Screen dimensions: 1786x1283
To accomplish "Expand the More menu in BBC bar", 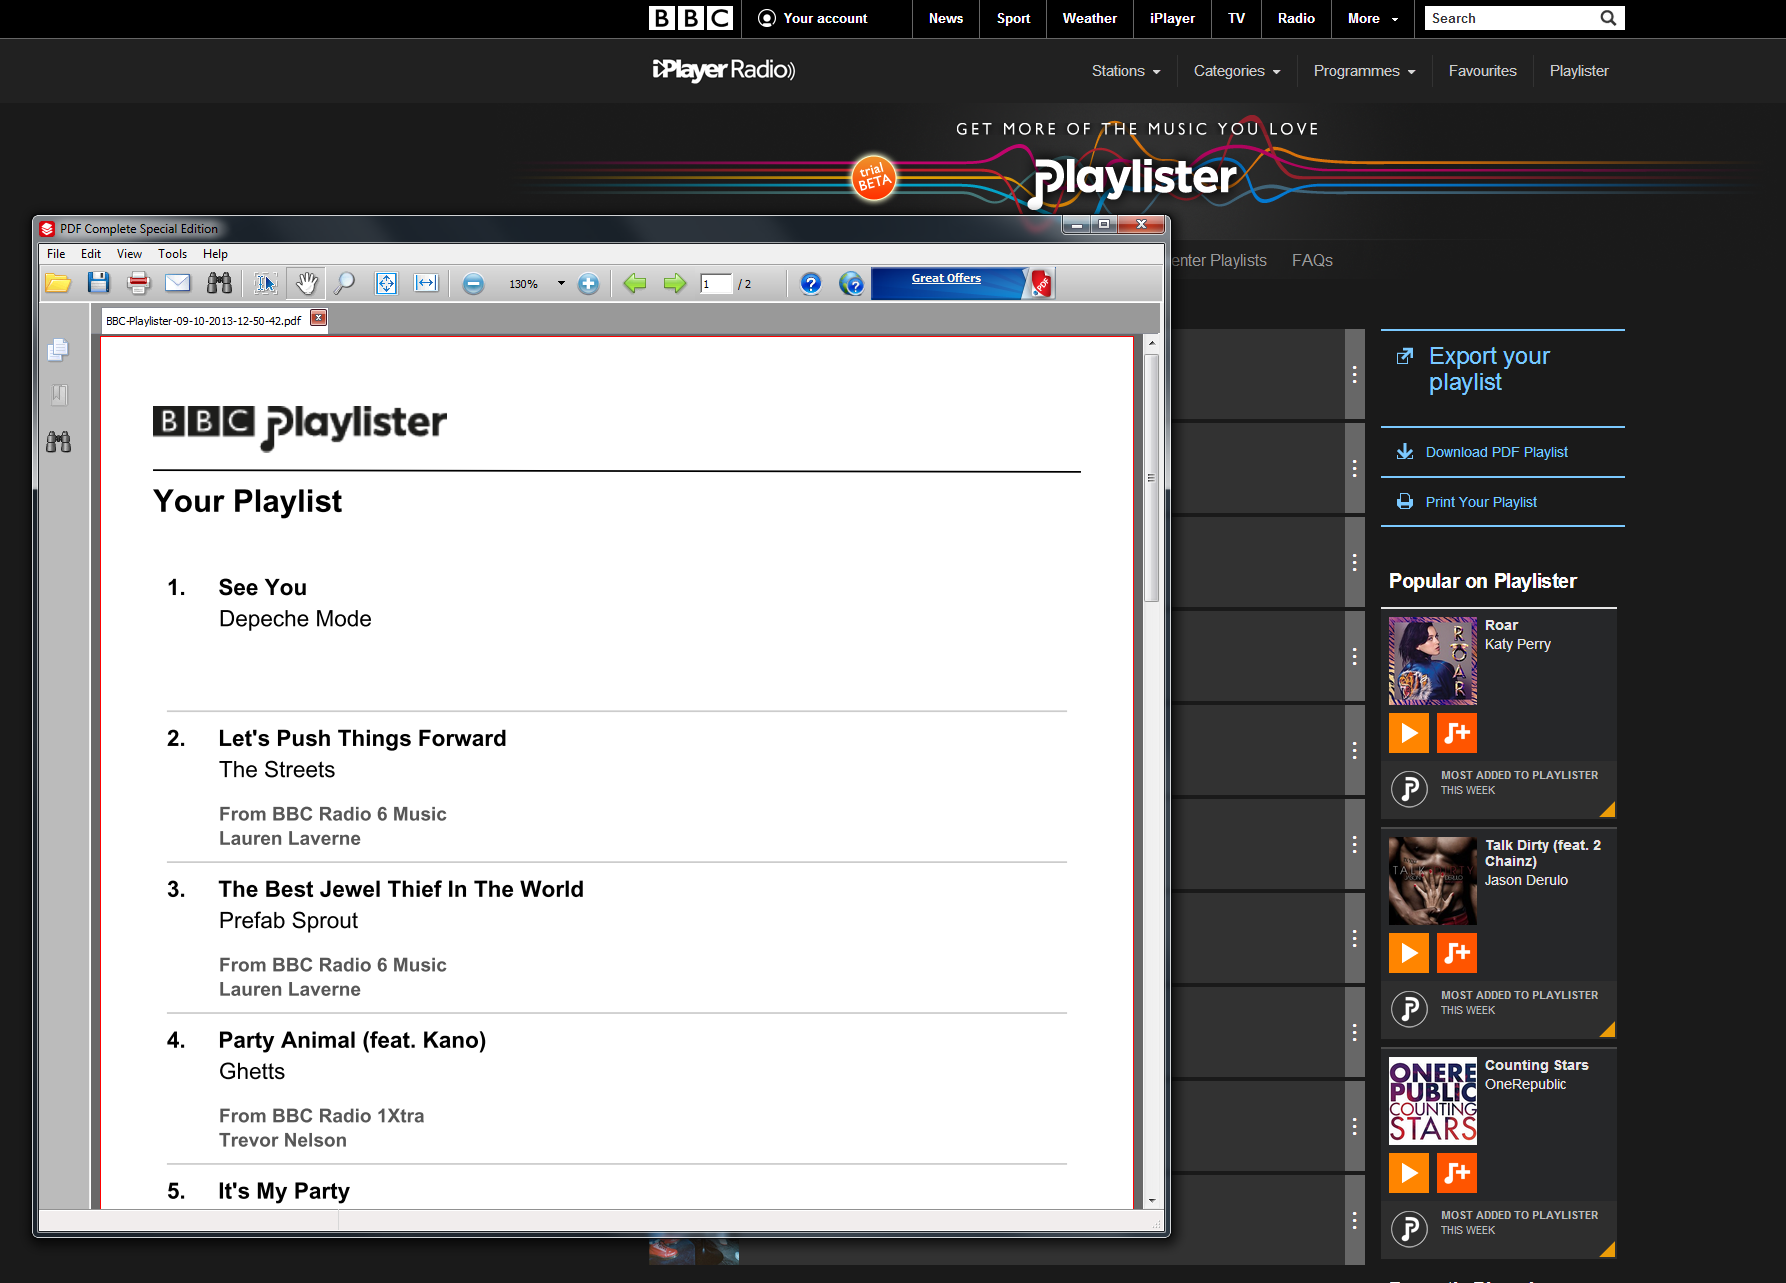I will 1373,18.
